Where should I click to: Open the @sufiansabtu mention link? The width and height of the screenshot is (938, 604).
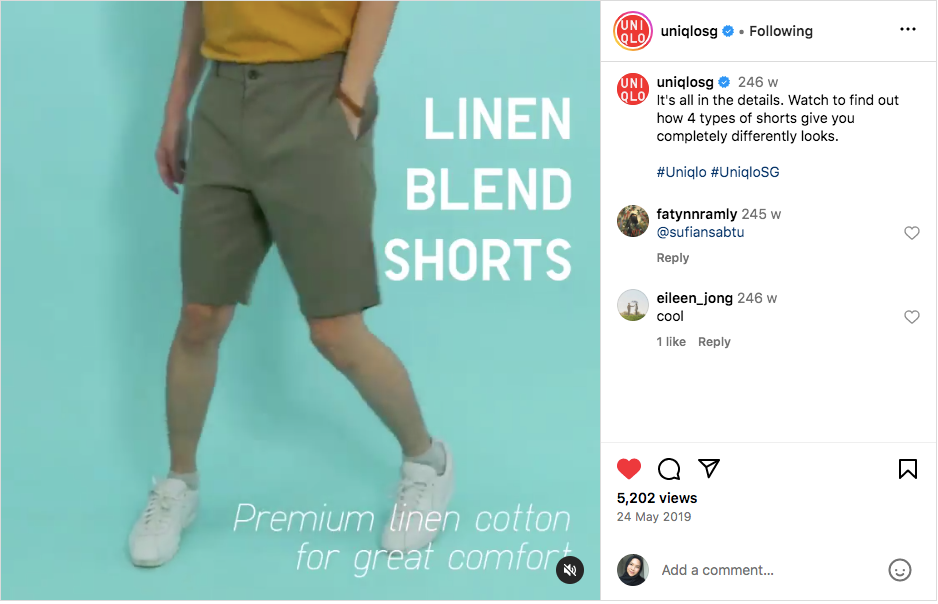coord(700,232)
